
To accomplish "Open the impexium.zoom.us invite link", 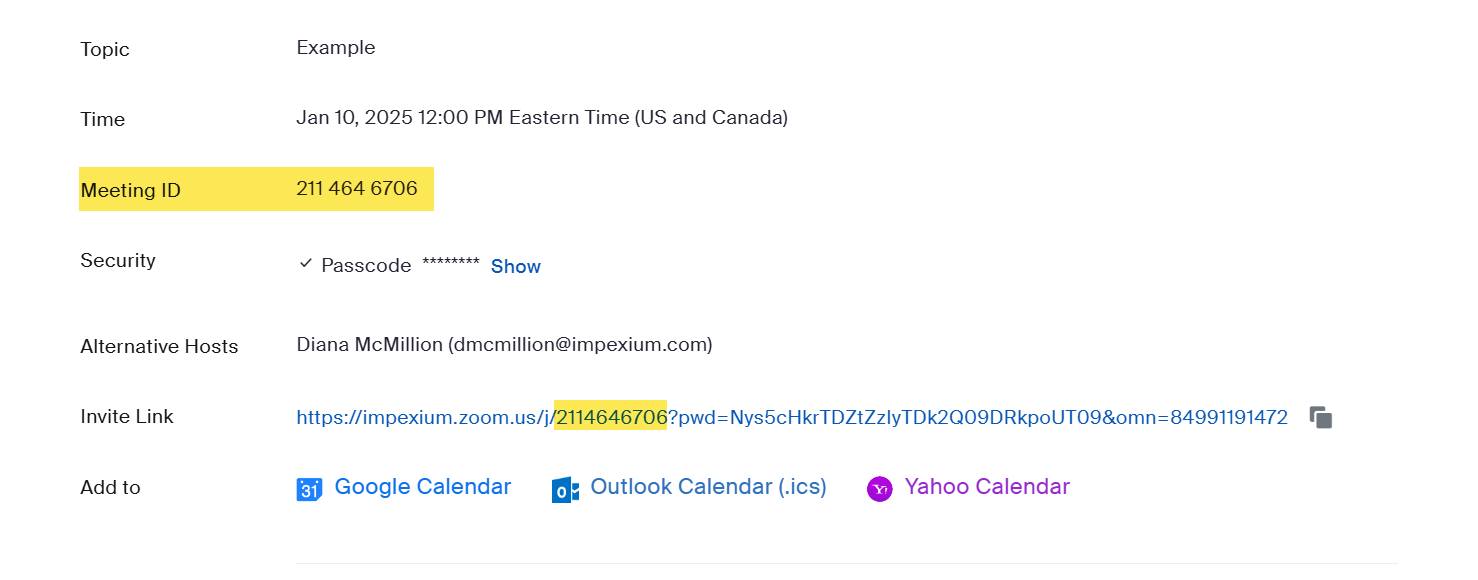I will coord(792,417).
